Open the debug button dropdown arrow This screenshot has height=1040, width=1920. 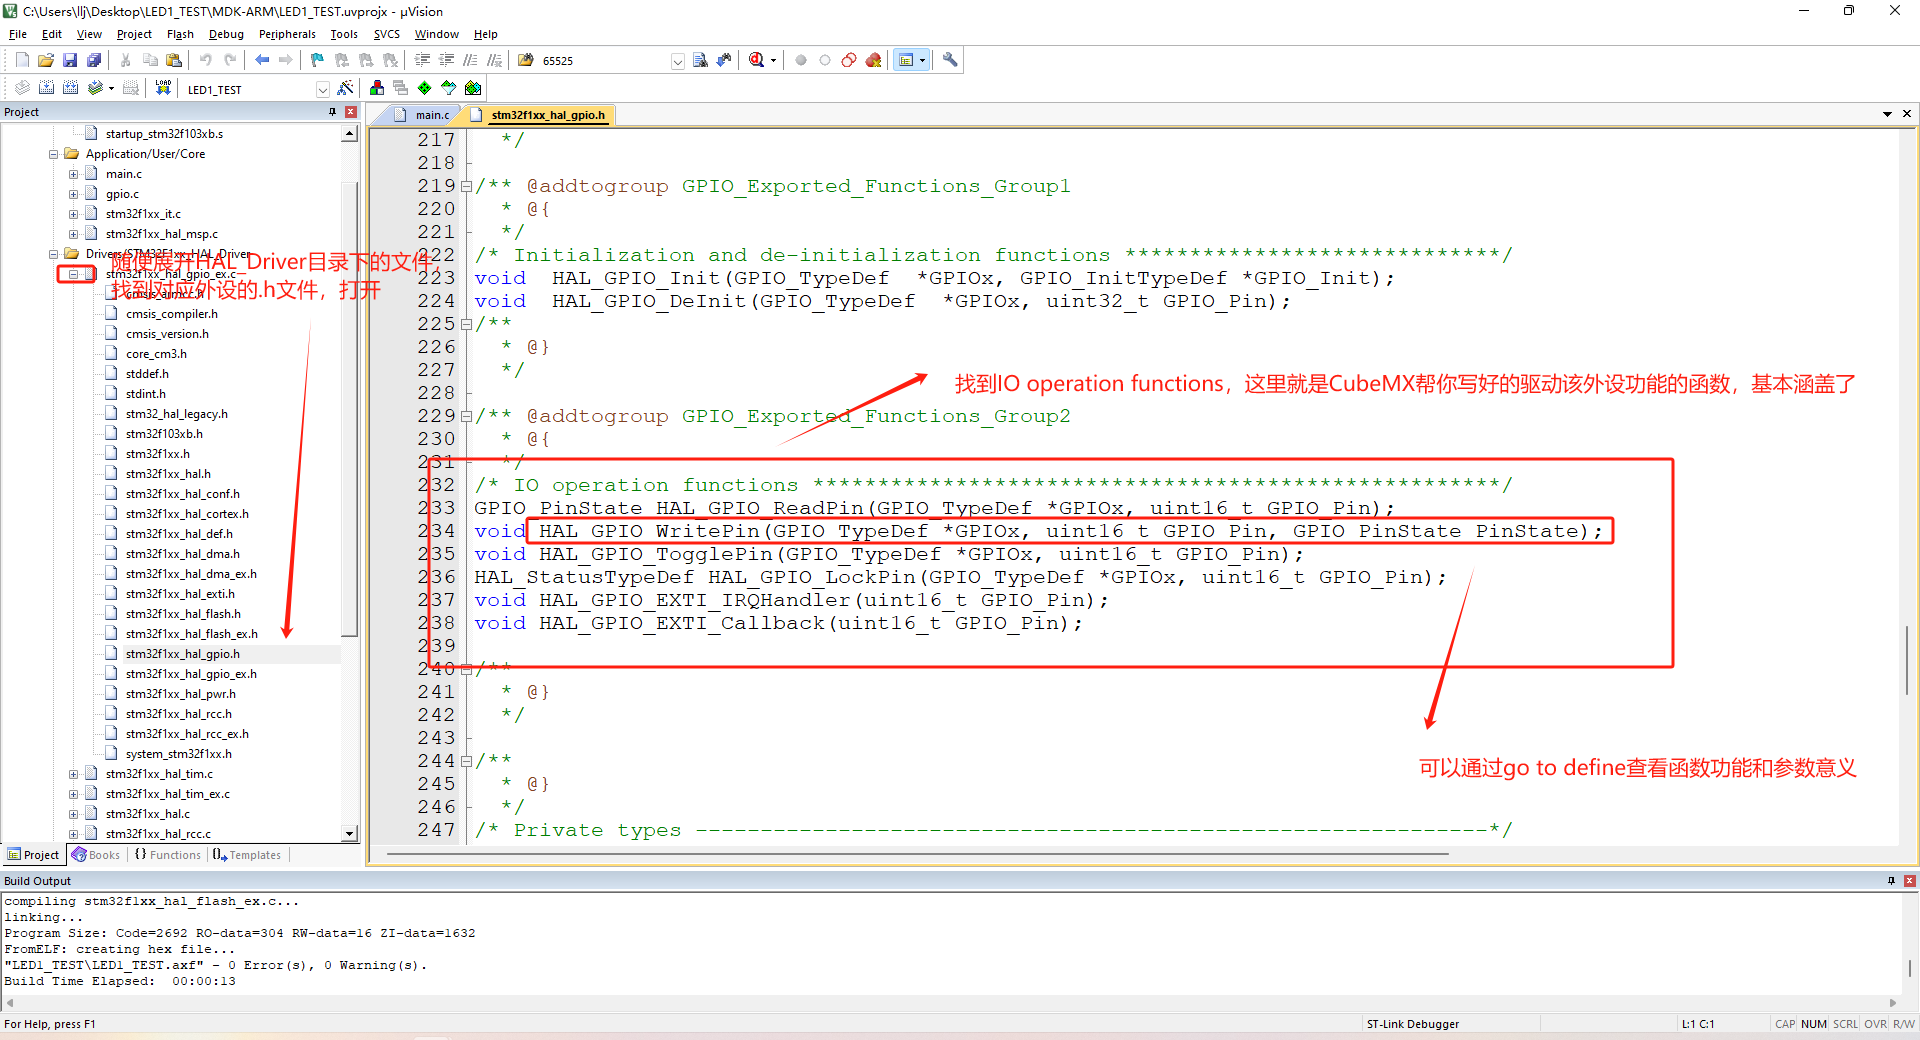pos(773,60)
